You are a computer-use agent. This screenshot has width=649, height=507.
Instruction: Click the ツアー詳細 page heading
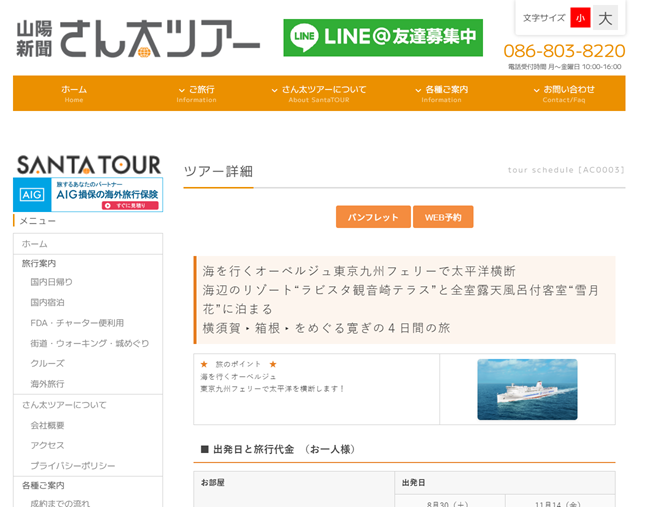[218, 171]
